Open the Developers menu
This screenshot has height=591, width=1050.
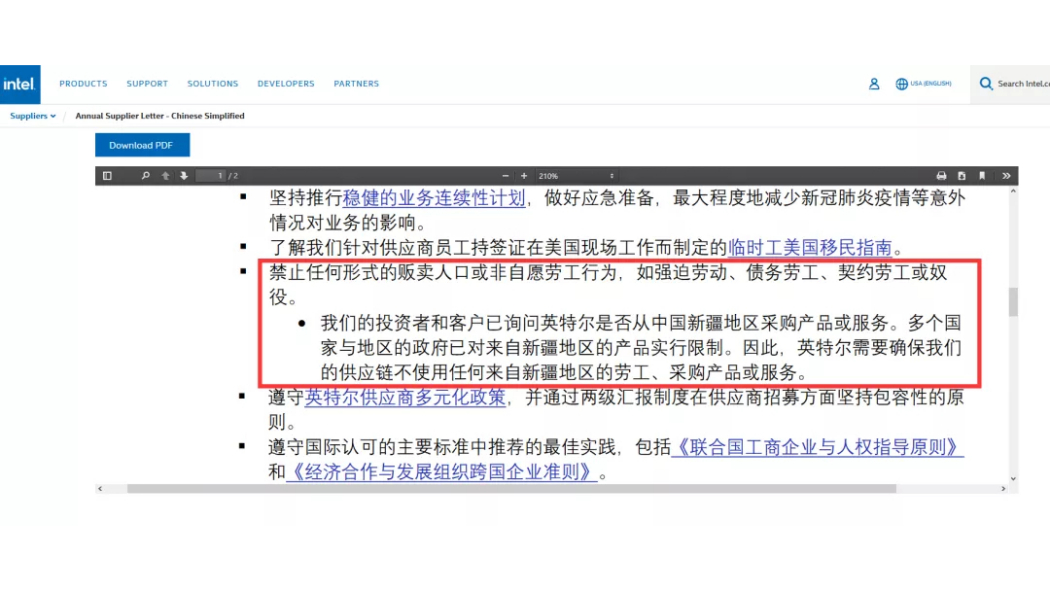(286, 84)
